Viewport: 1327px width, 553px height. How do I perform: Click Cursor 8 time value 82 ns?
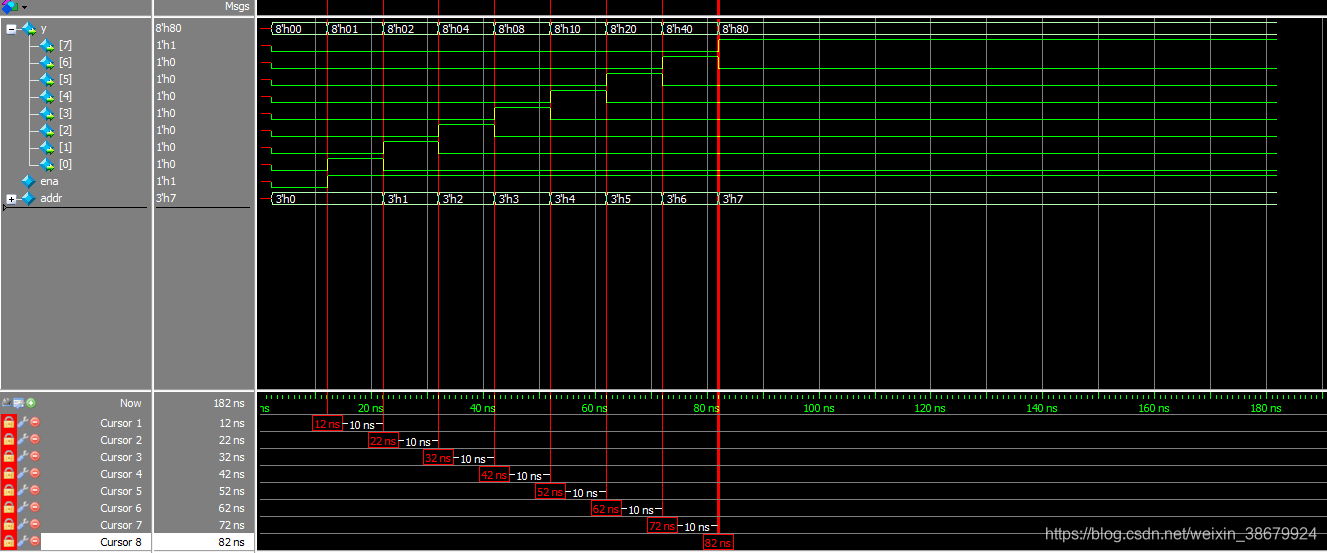(230, 542)
